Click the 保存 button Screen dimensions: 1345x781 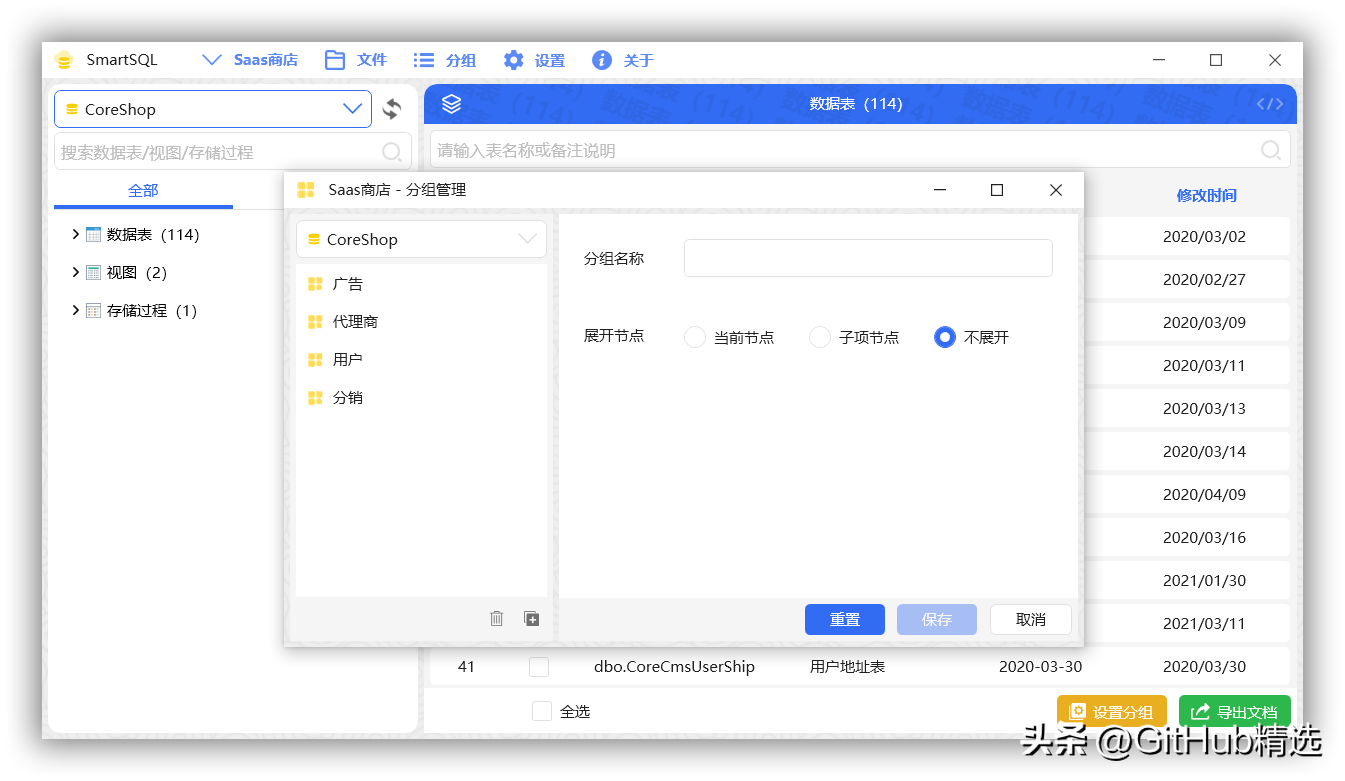click(937, 619)
